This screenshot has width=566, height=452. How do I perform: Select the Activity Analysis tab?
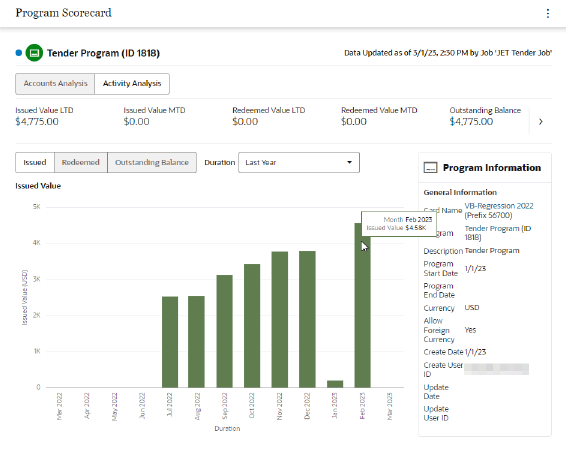coord(132,84)
